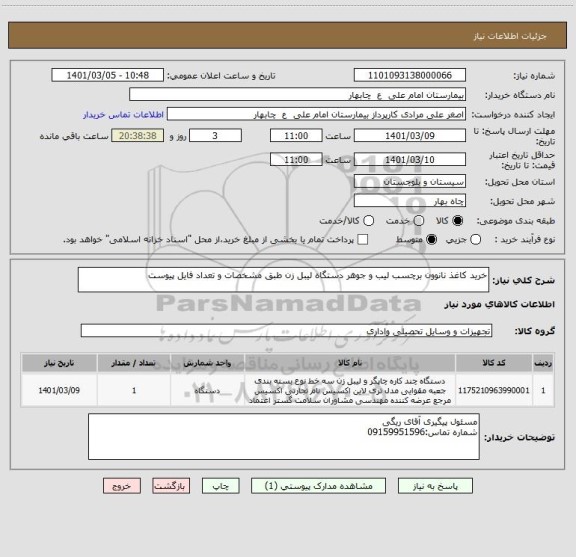Screen dimensions: 576x557
Task: Click the buyer name field بیمارستان امام علی
Action: coord(298,95)
